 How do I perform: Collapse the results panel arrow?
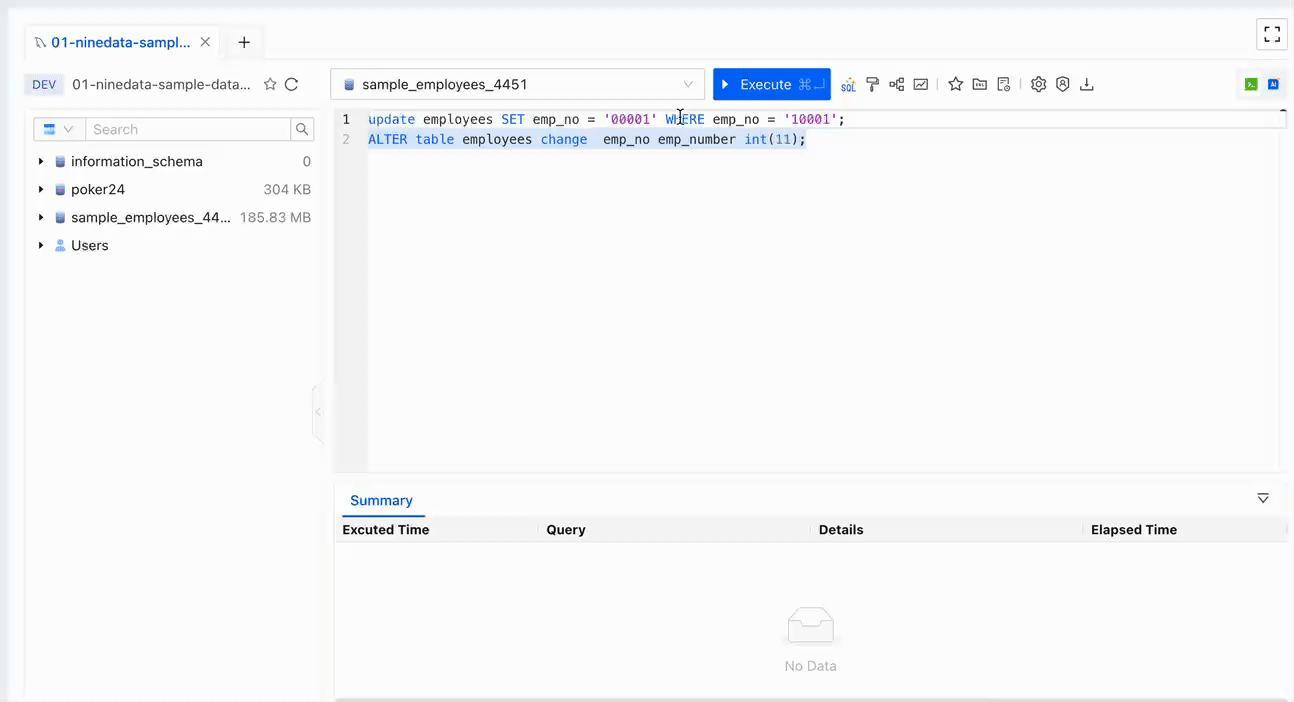[x=1263, y=499]
